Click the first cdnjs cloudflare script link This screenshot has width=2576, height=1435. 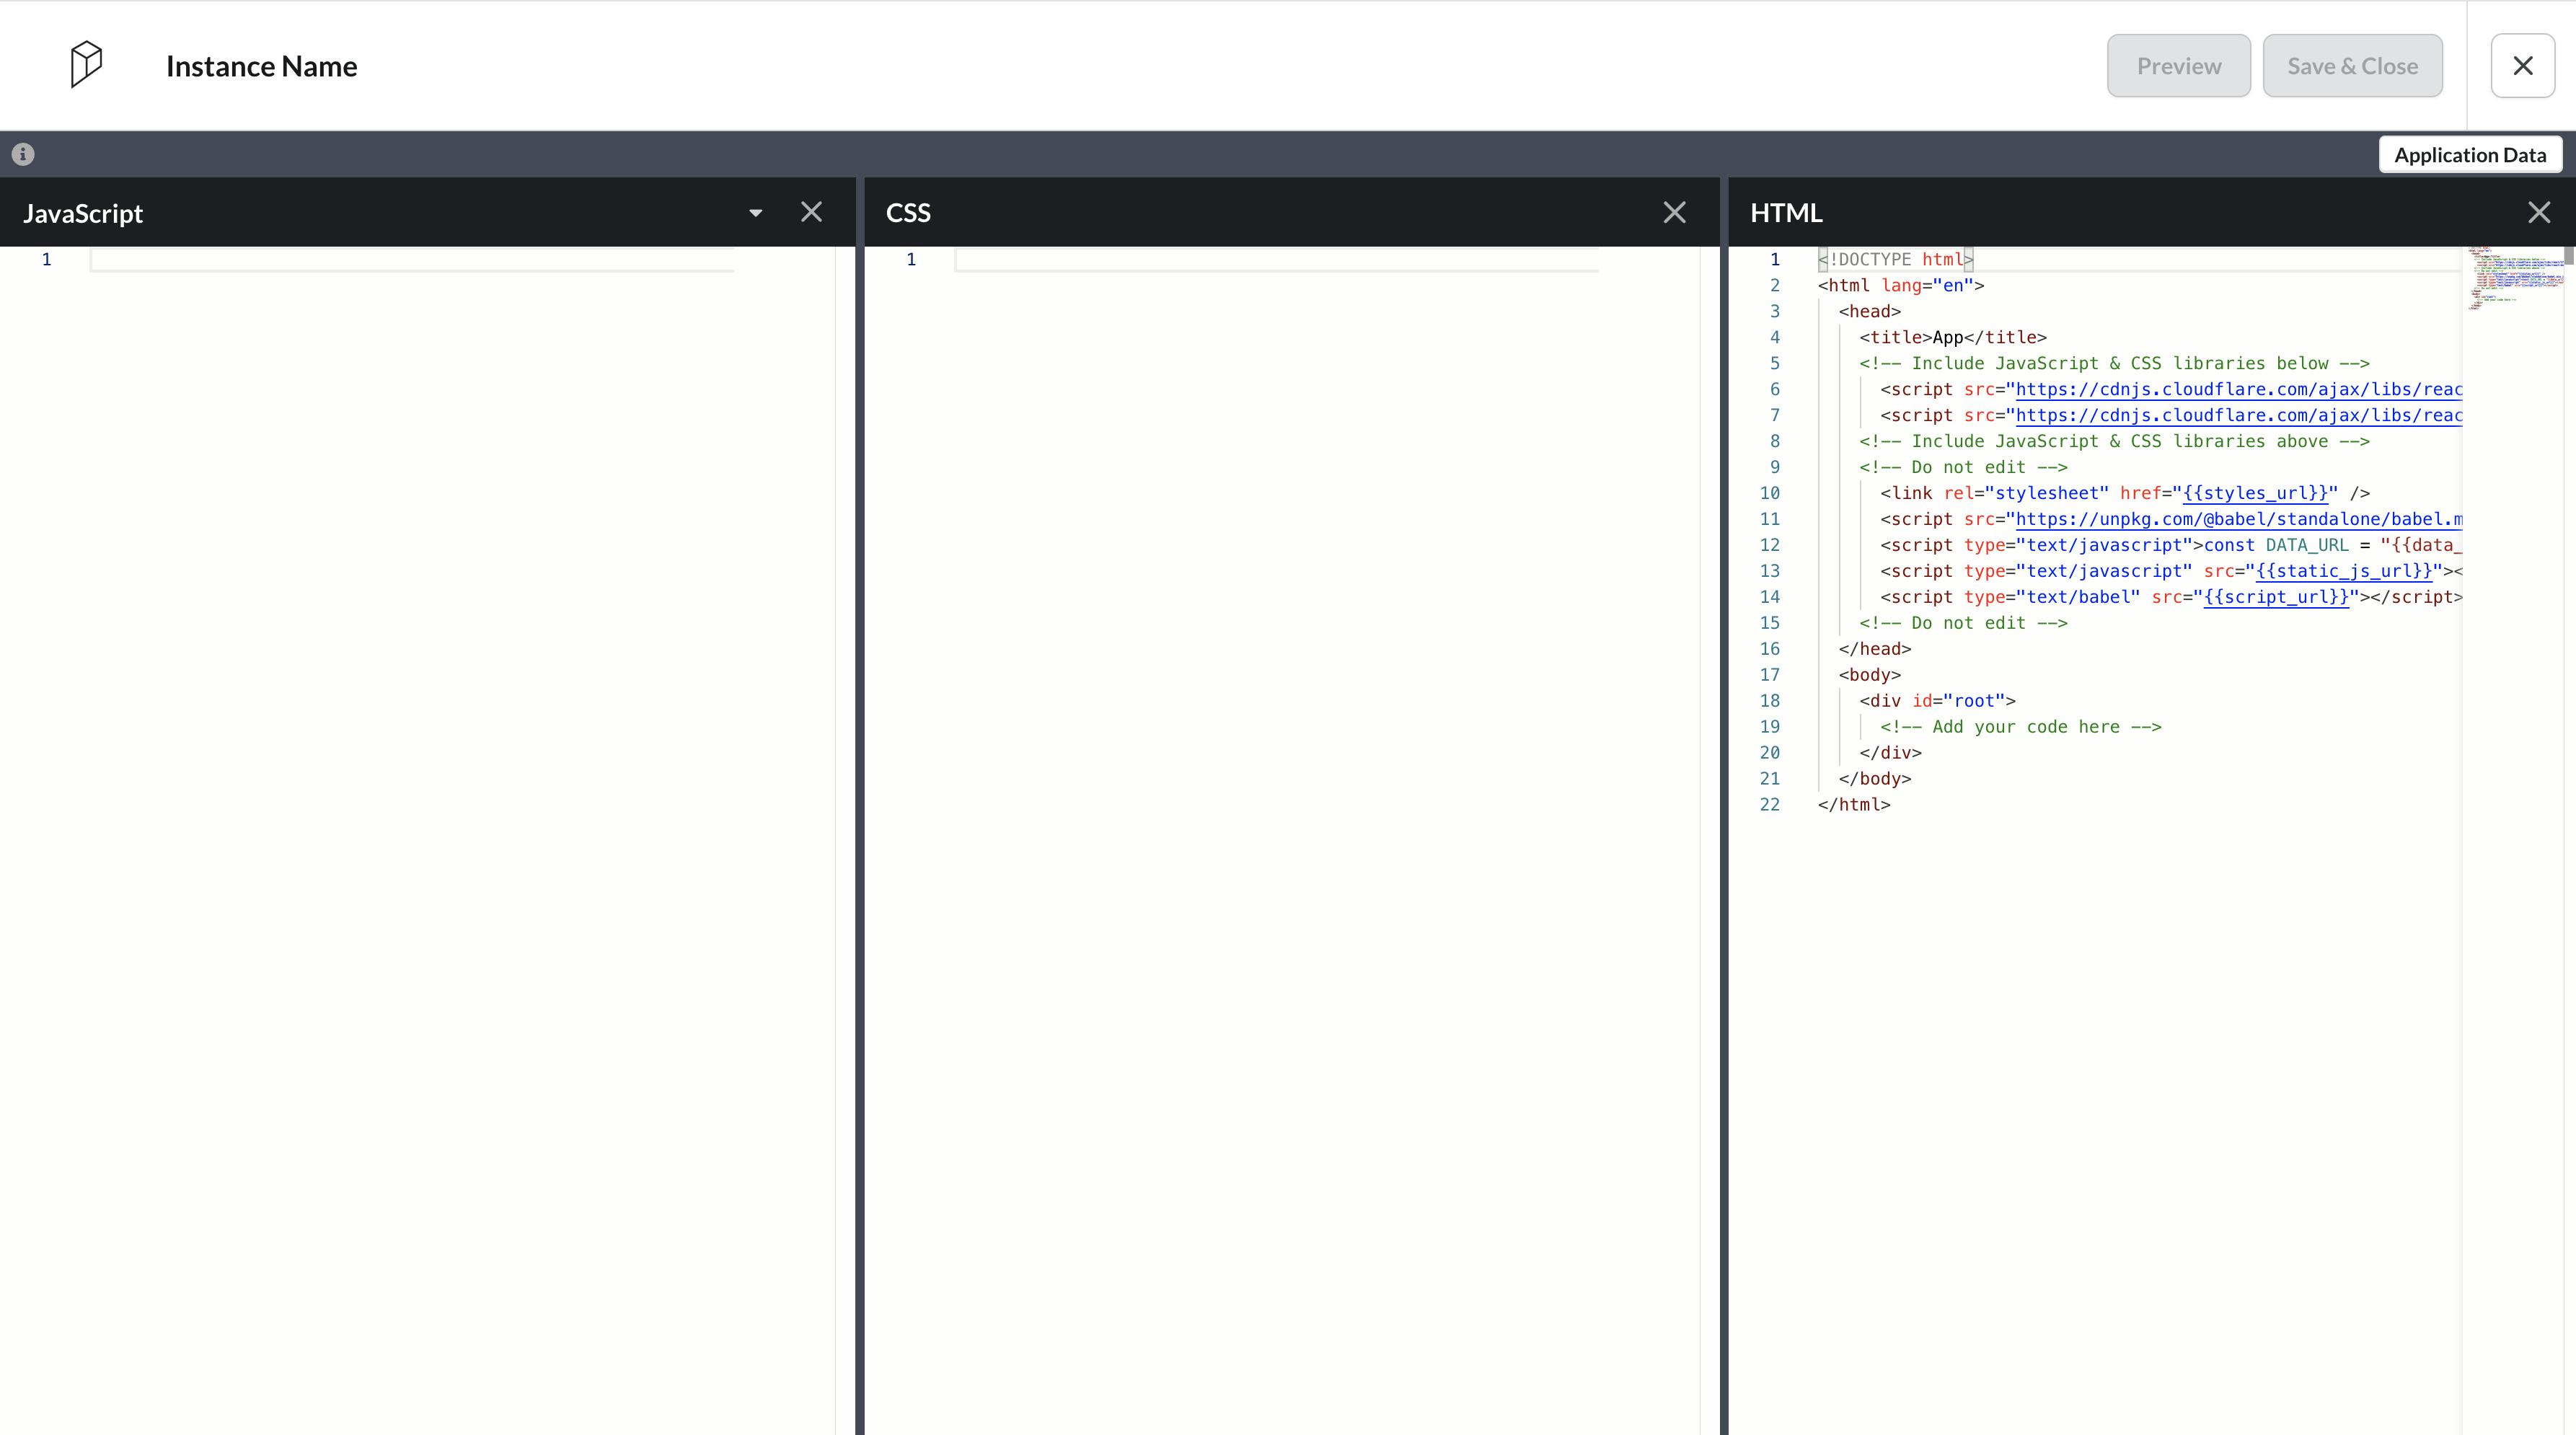[2236, 389]
